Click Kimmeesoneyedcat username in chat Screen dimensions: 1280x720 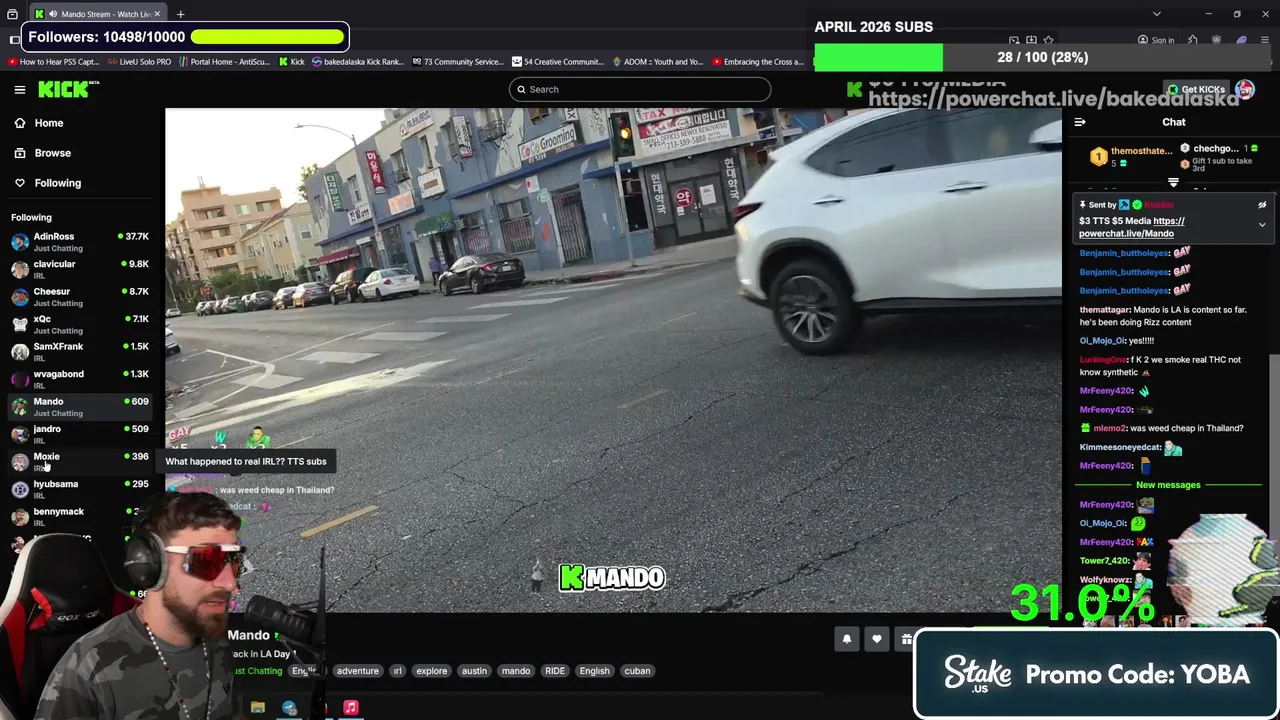point(1120,447)
